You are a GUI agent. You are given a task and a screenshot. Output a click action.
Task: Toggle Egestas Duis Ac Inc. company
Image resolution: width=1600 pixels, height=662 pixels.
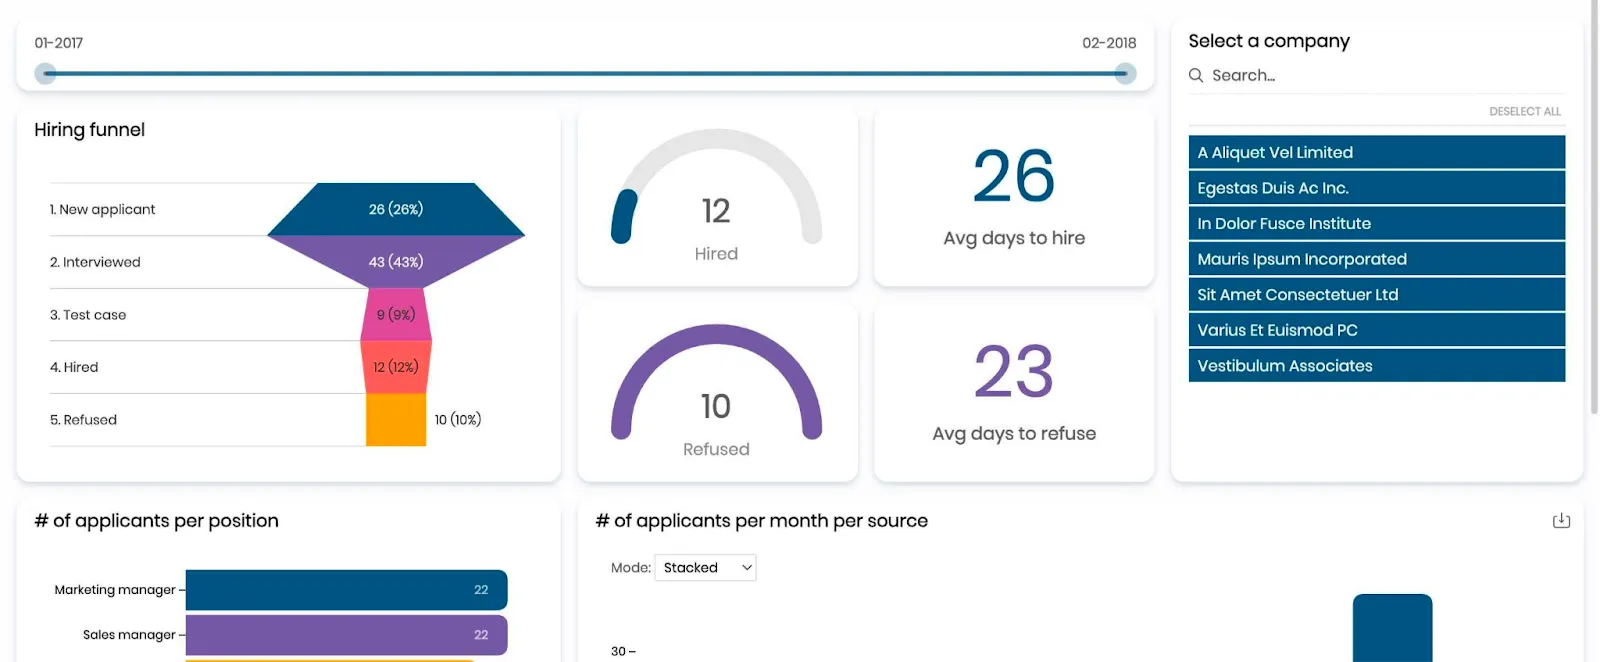pyautogui.click(x=1376, y=188)
